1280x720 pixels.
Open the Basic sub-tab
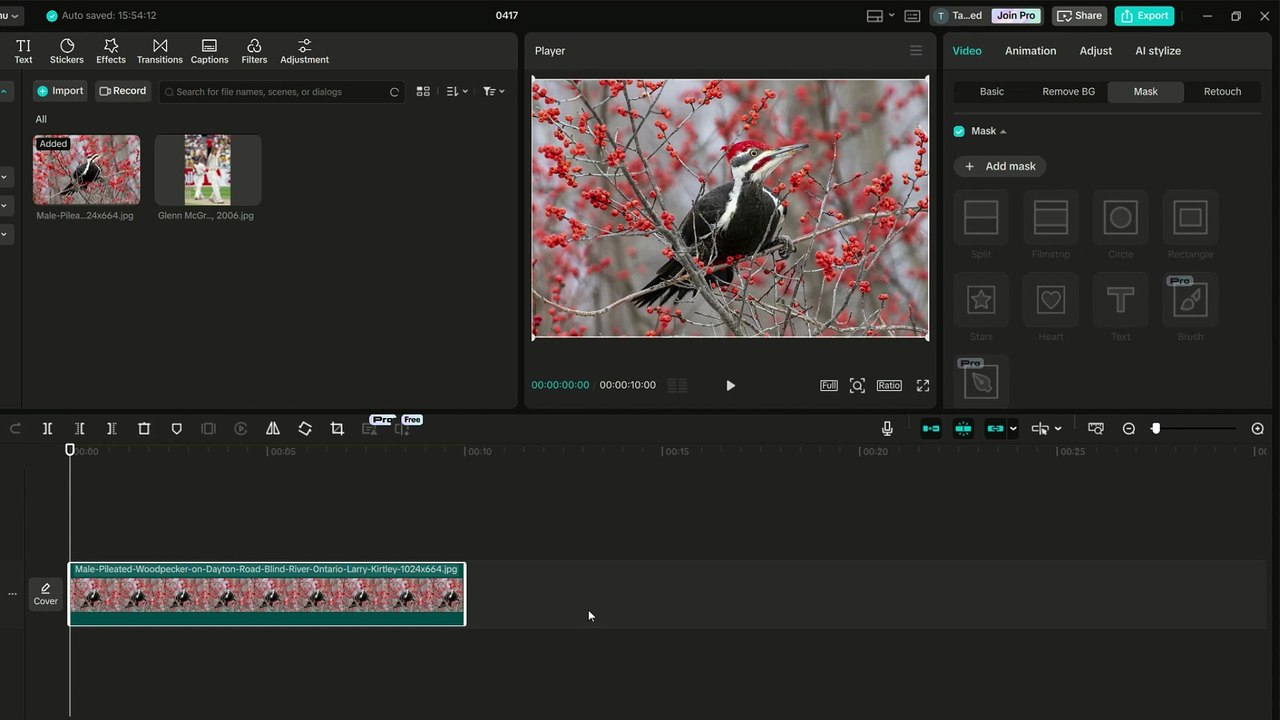[992, 91]
